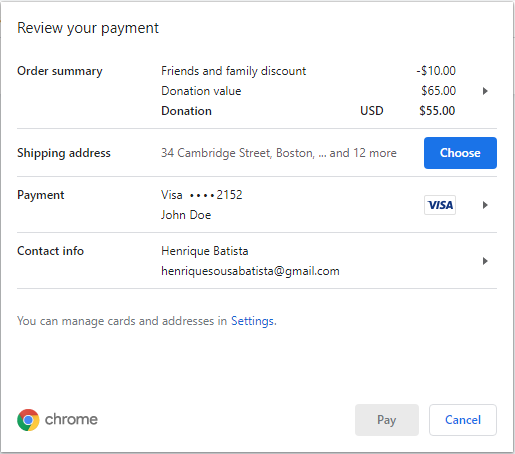Click the USD currency label
The image size is (515, 454).
click(372, 111)
